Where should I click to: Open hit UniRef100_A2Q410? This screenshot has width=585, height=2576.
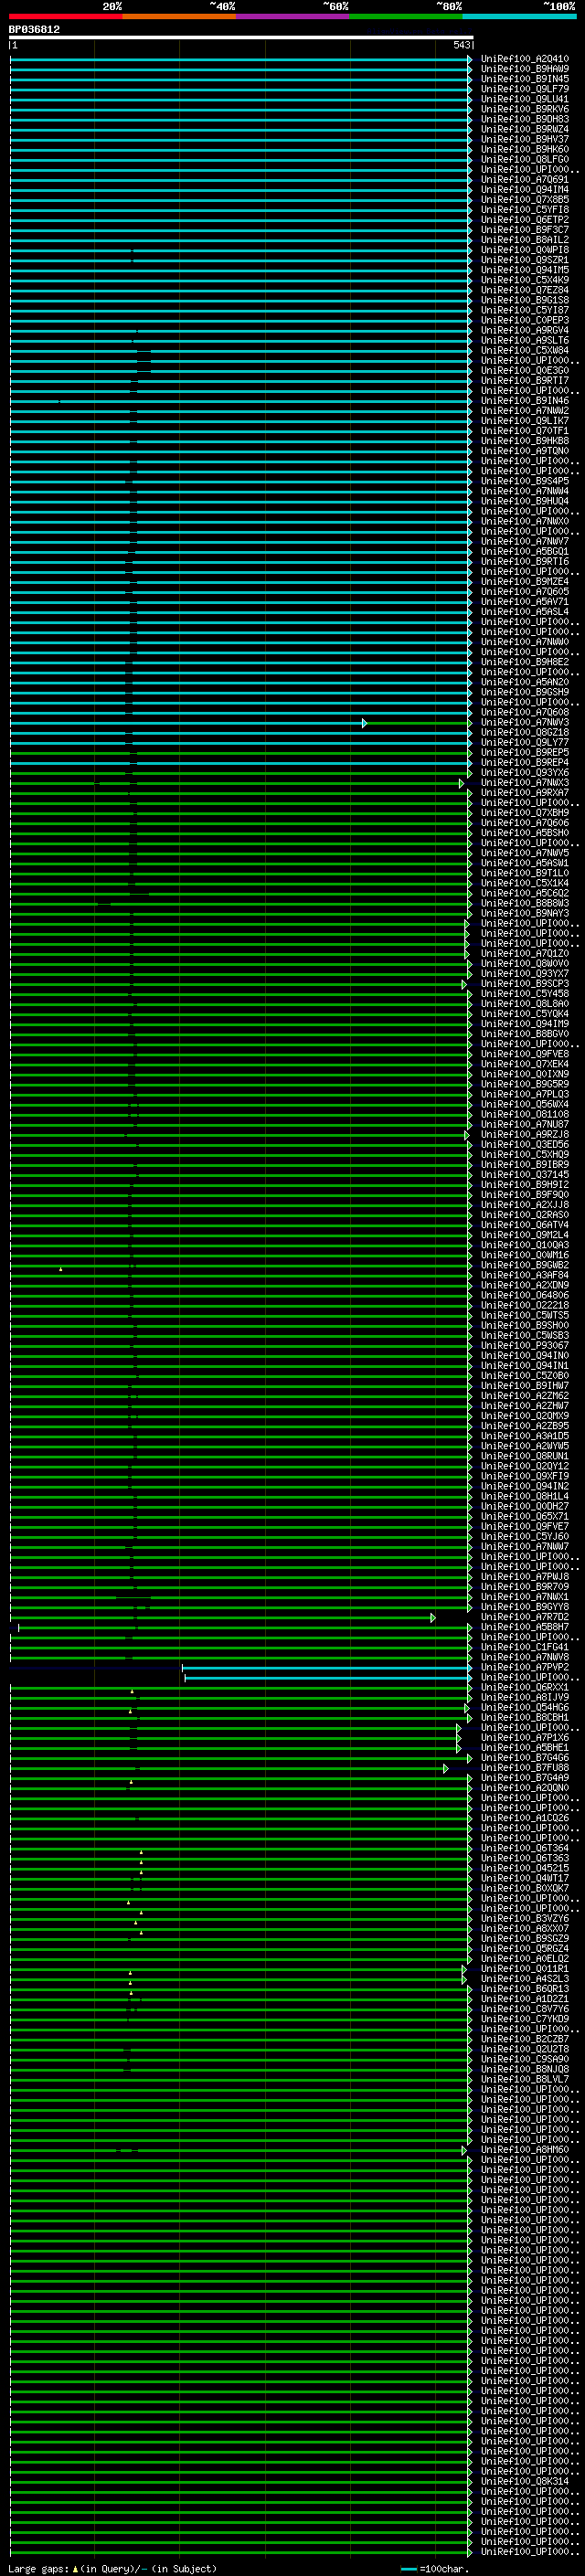pos(524,59)
